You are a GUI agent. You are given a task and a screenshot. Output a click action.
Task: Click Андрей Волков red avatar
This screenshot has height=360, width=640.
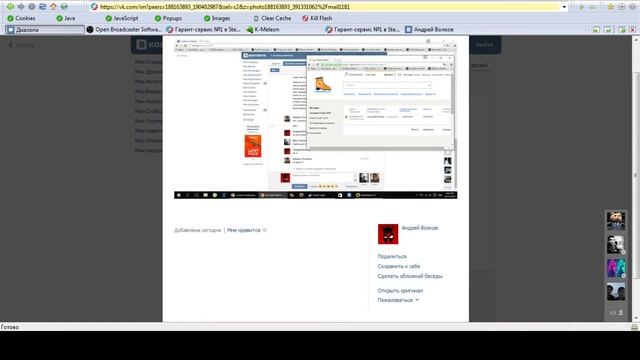tap(388, 234)
